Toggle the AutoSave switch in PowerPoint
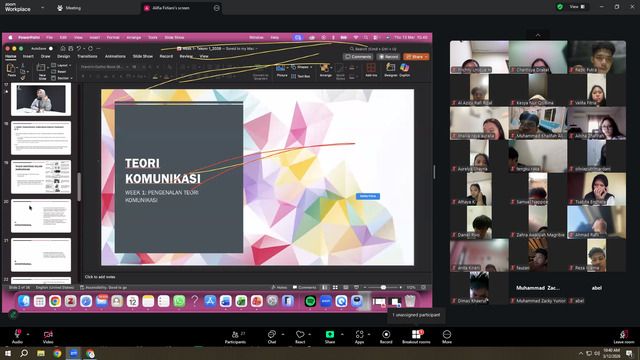The image size is (640, 360). tap(51, 49)
